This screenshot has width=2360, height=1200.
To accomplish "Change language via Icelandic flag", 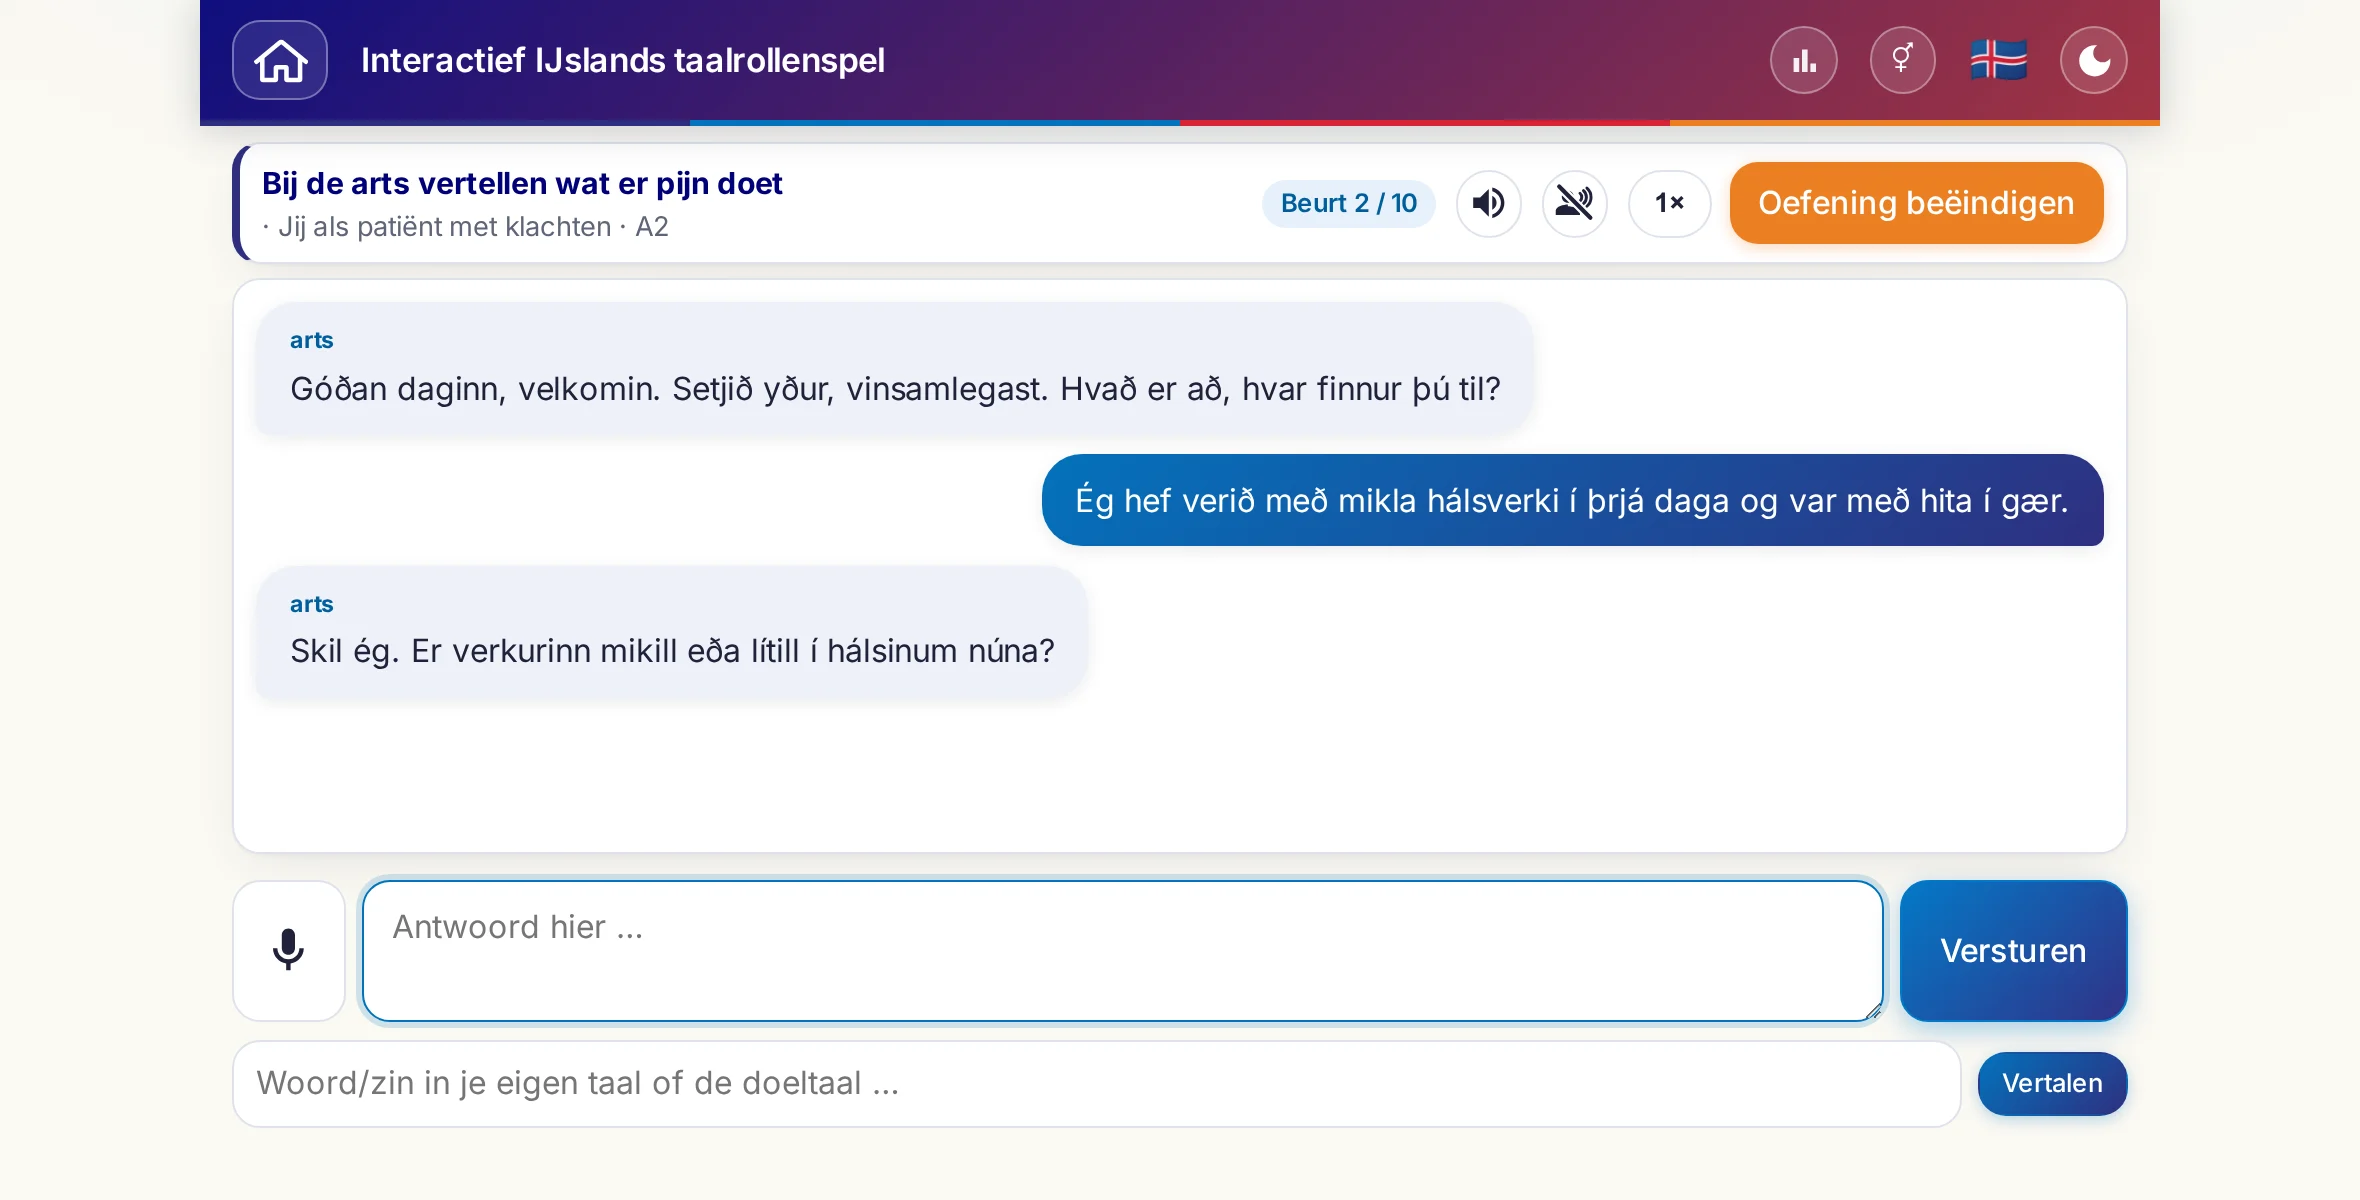I will point(1999,60).
